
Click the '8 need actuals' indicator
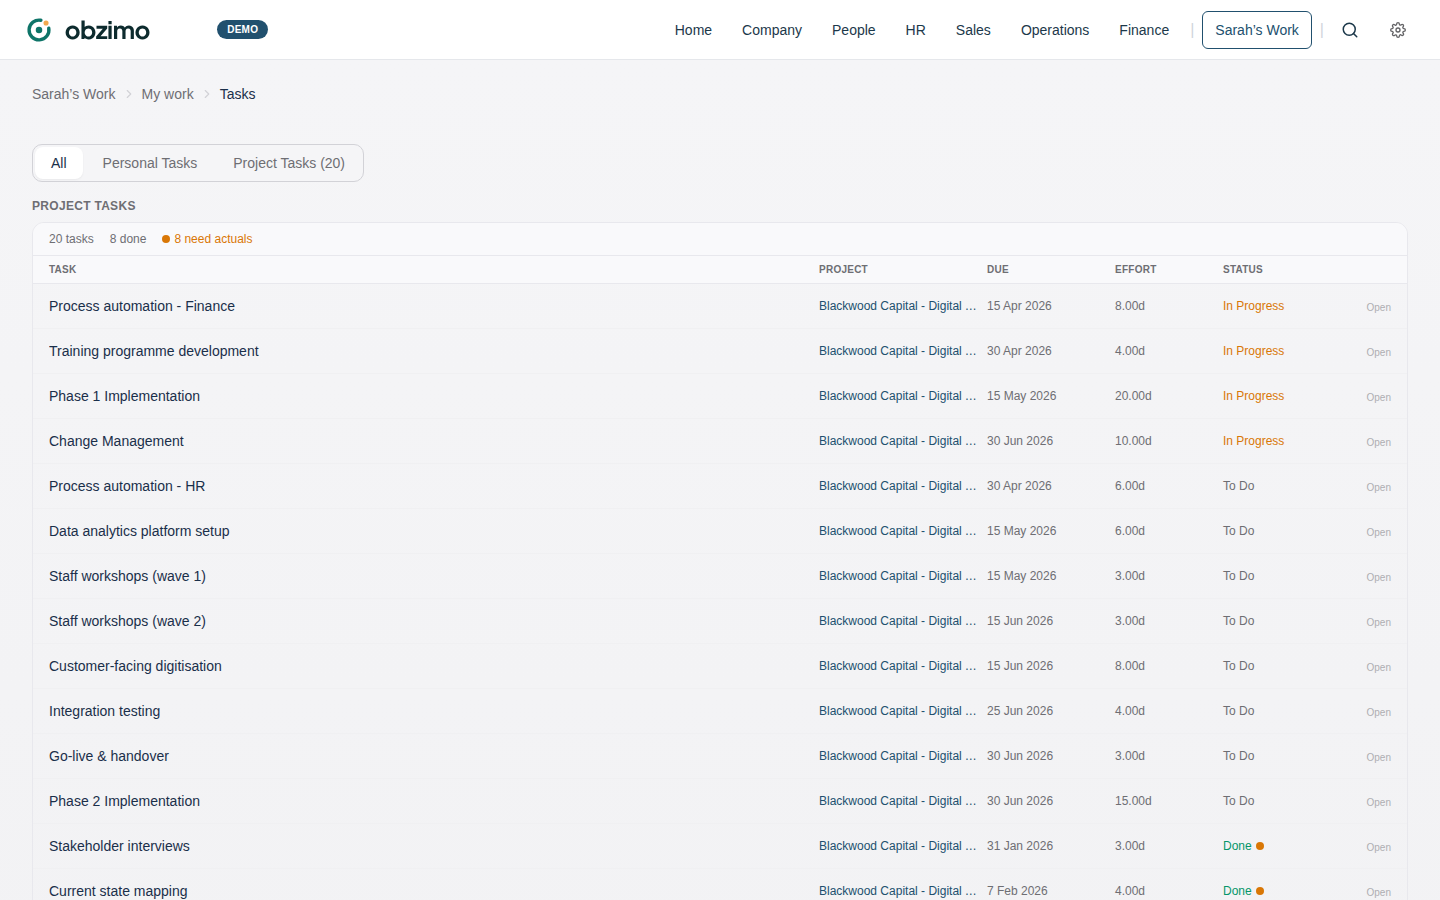pyautogui.click(x=207, y=239)
